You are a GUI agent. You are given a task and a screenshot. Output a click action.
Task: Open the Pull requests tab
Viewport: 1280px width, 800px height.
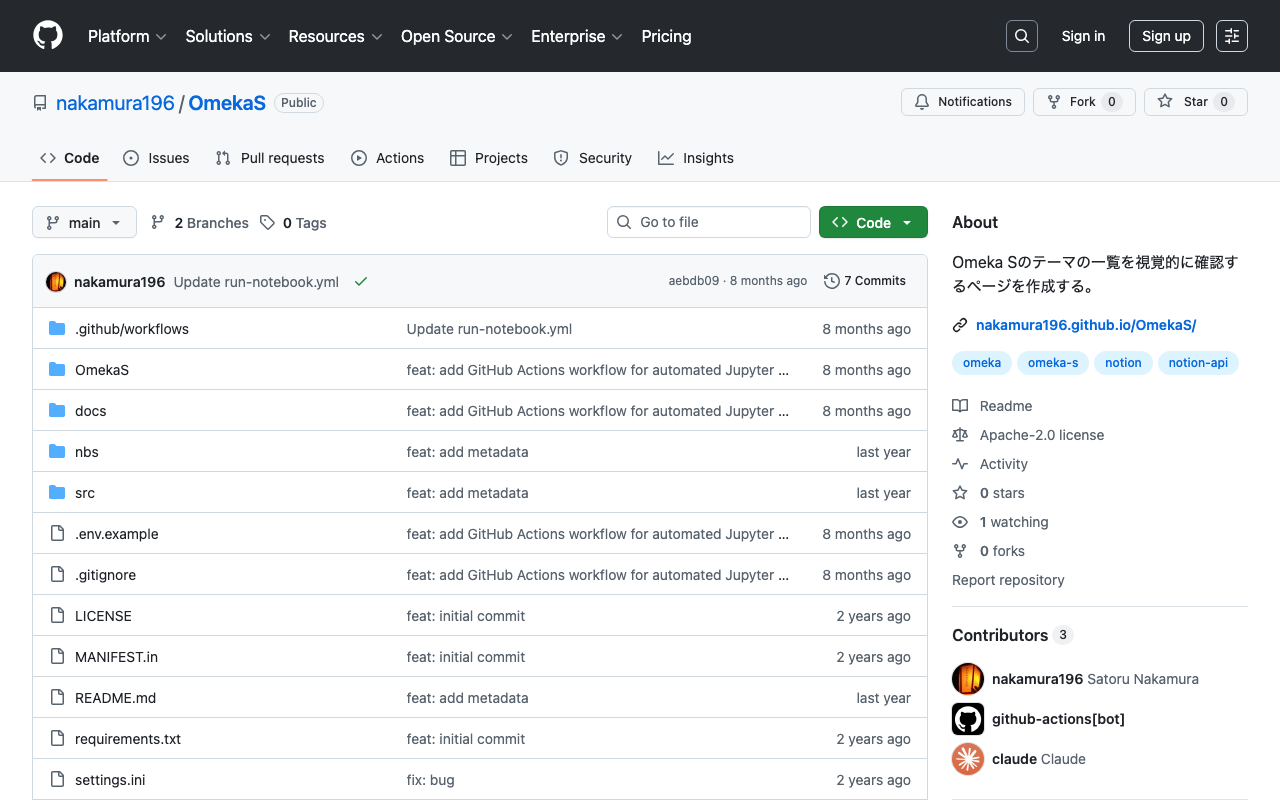click(x=270, y=158)
